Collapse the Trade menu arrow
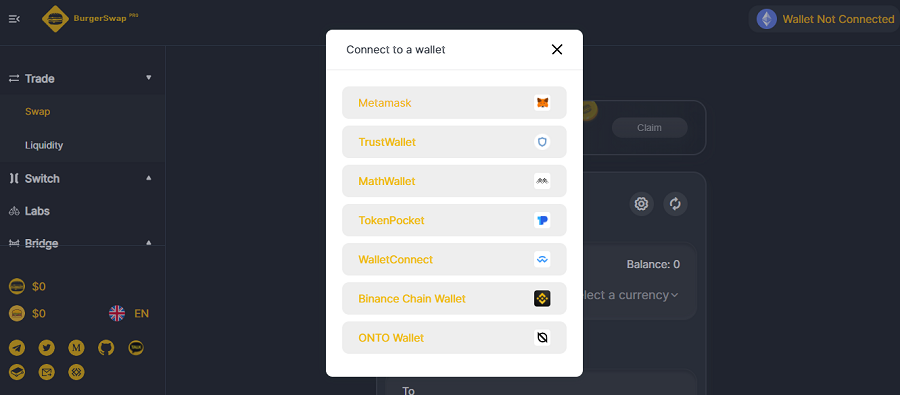Viewport: 900px width, 395px height. pyautogui.click(x=149, y=78)
